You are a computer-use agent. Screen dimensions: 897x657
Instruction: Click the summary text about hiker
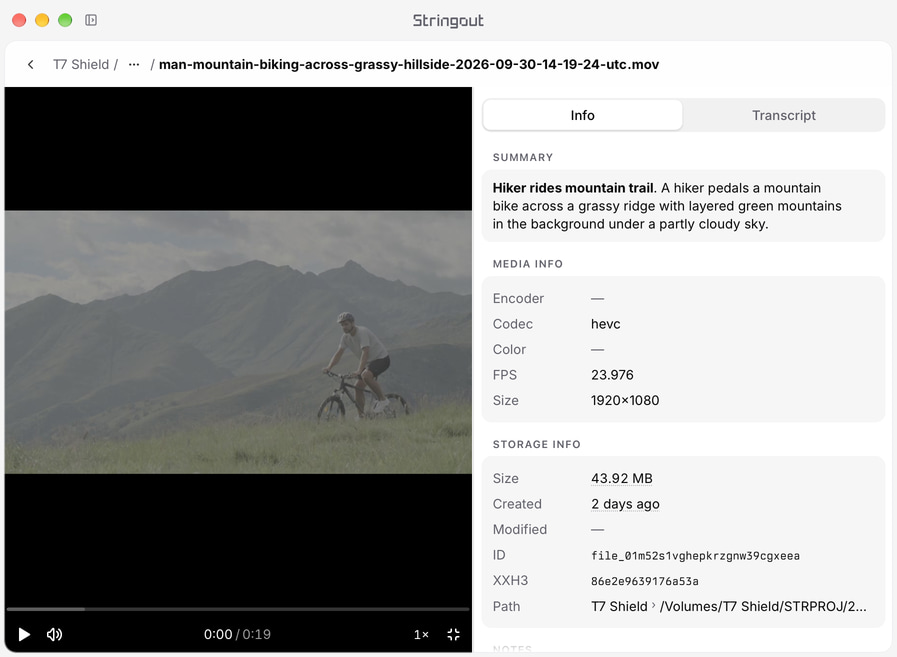pyautogui.click(x=667, y=206)
